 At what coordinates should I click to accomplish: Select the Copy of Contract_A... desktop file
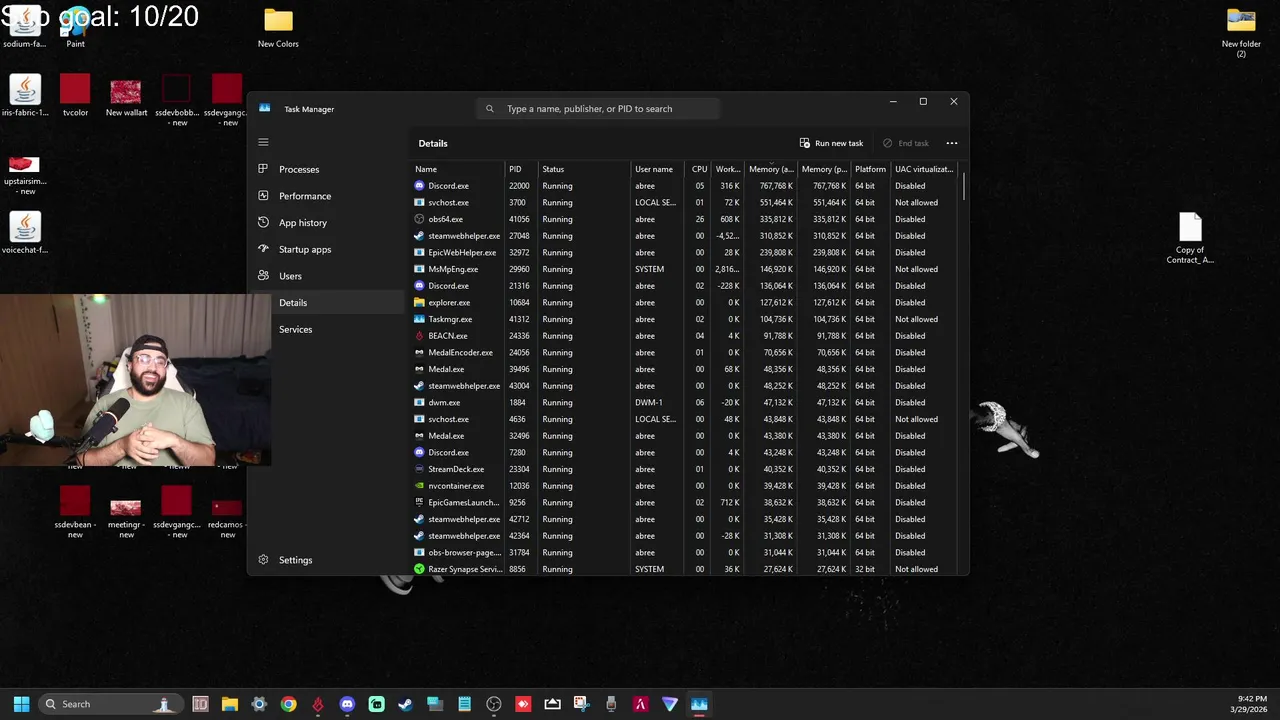[1190, 238]
